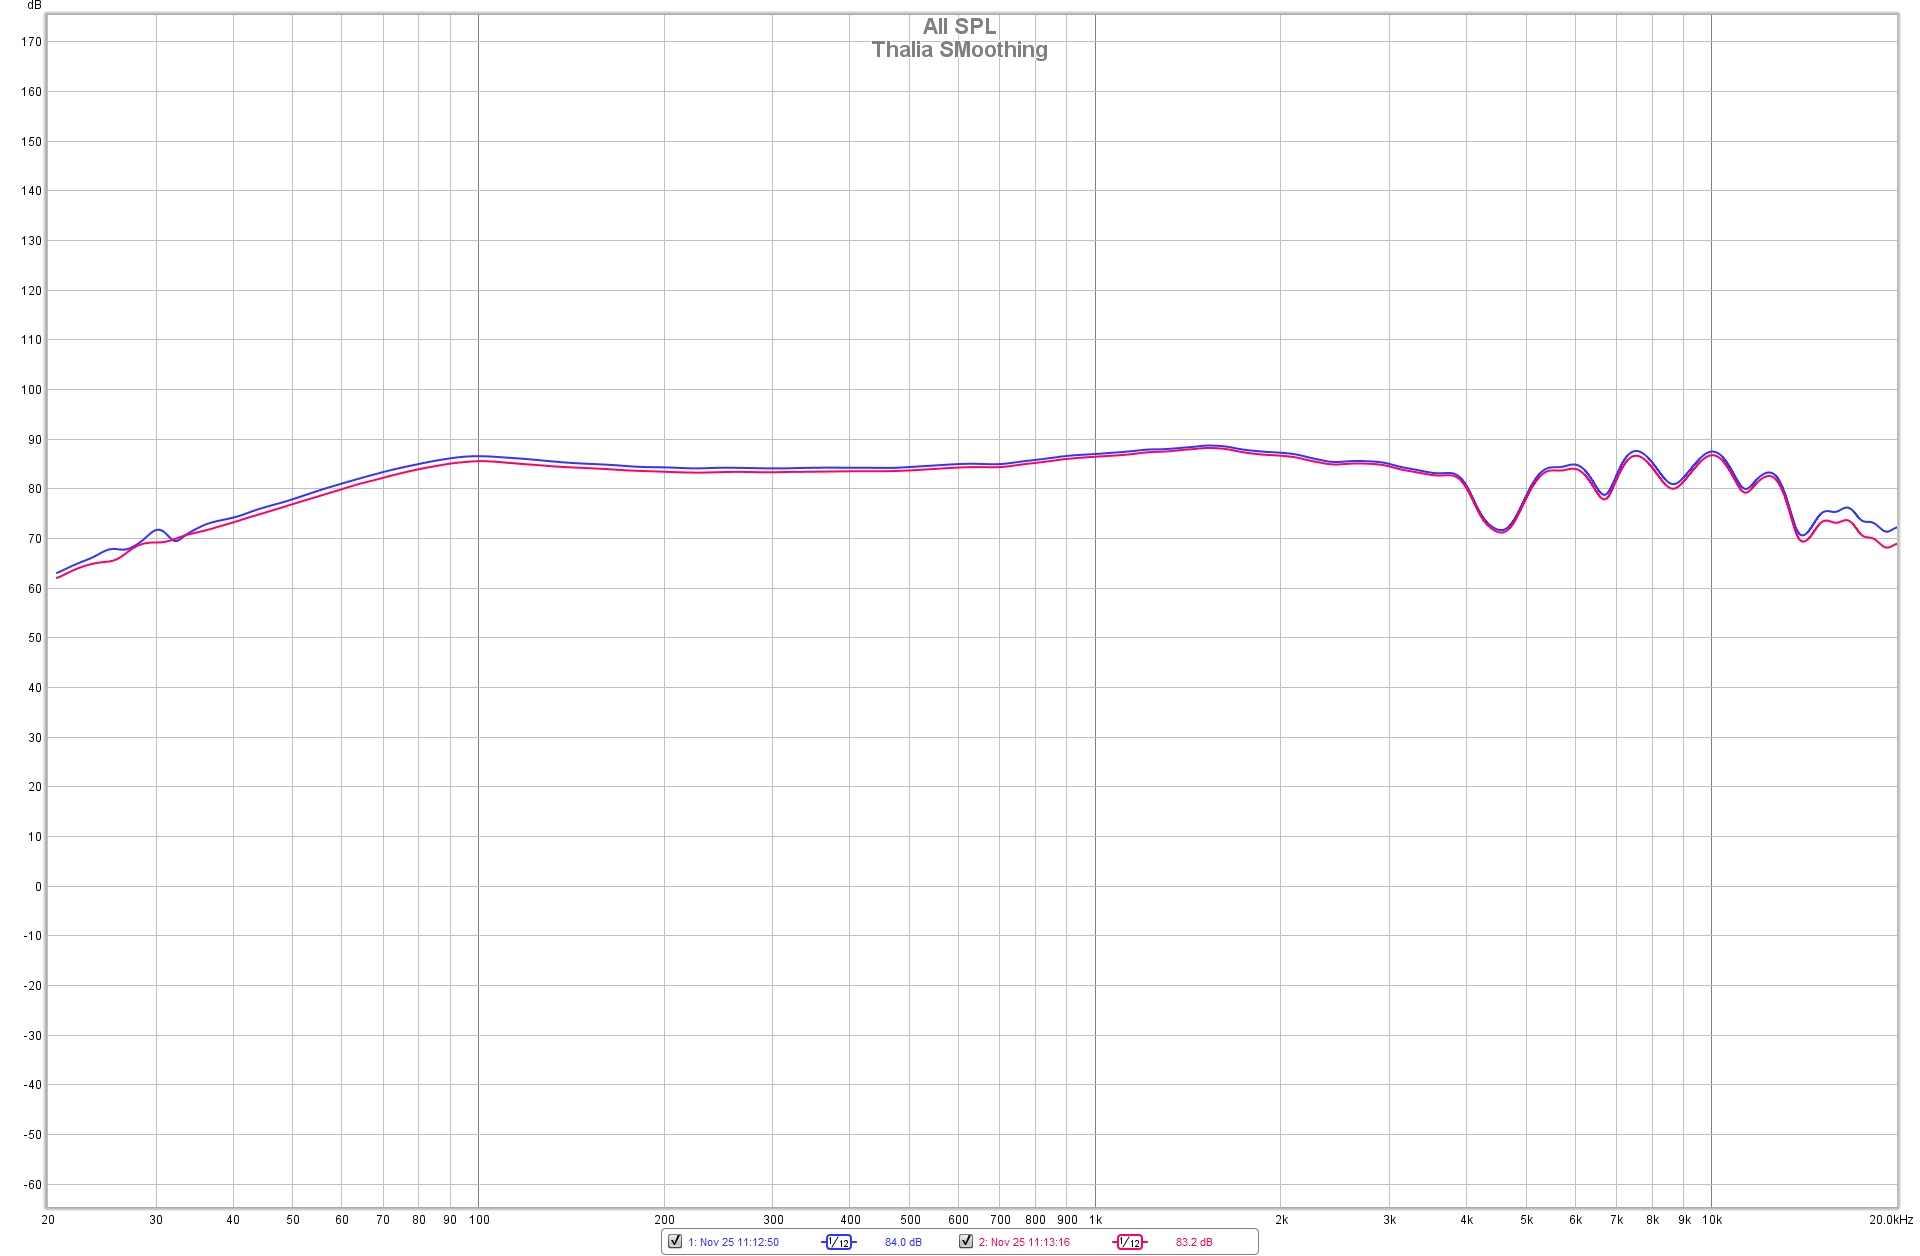Click the 10k label on frequency axis
This screenshot has height=1256, width=1920.
[x=1712, y=1219]
